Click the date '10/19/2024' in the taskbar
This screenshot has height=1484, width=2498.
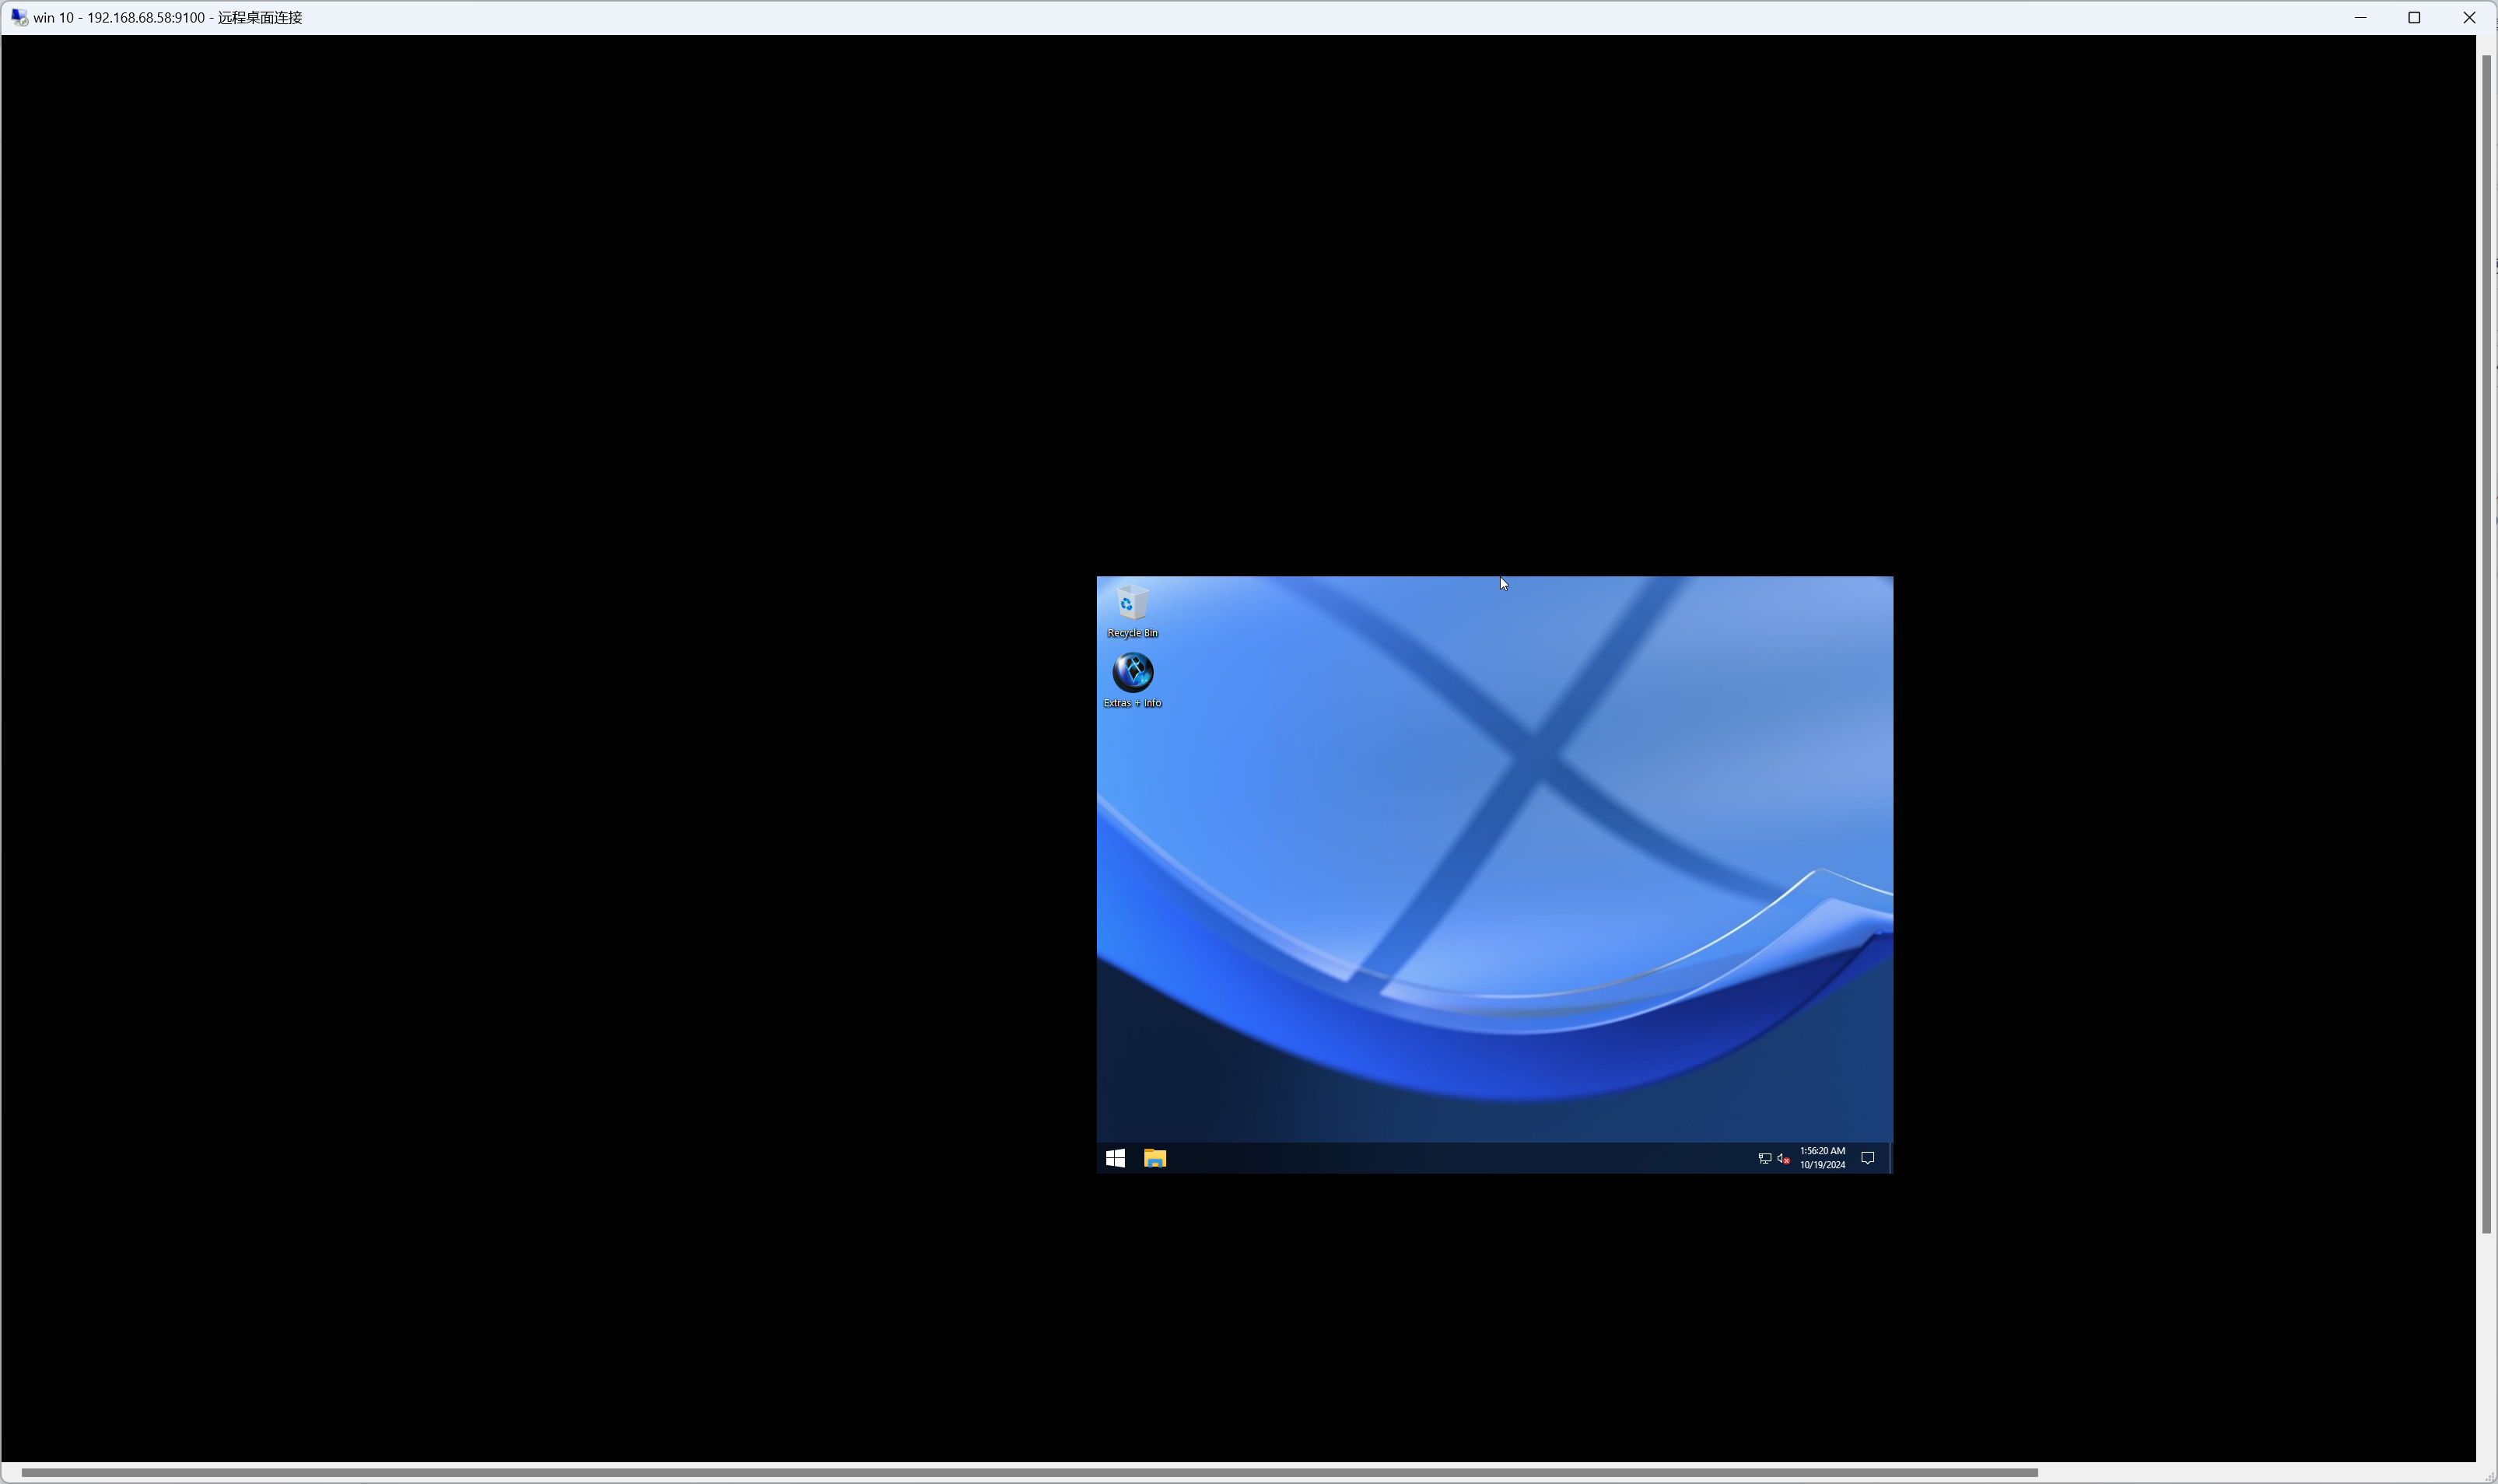point(1822,1165)
